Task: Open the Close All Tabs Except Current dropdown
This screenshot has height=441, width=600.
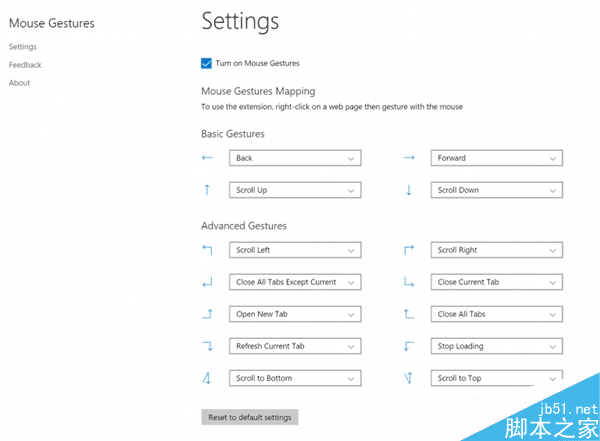Action: click(x=295, y=282)
